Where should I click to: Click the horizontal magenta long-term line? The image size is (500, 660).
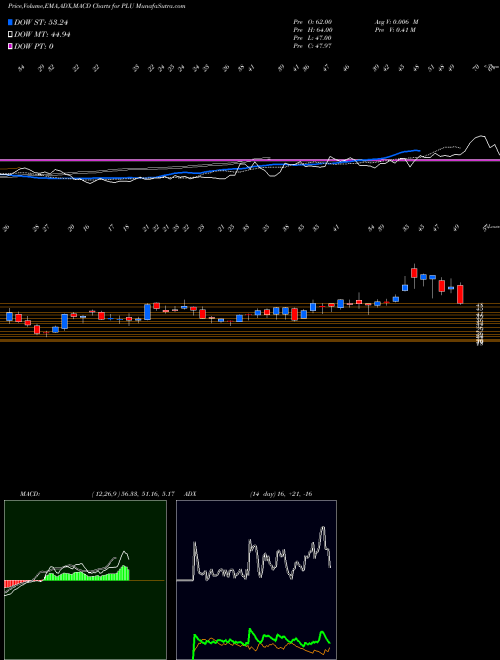250,160
